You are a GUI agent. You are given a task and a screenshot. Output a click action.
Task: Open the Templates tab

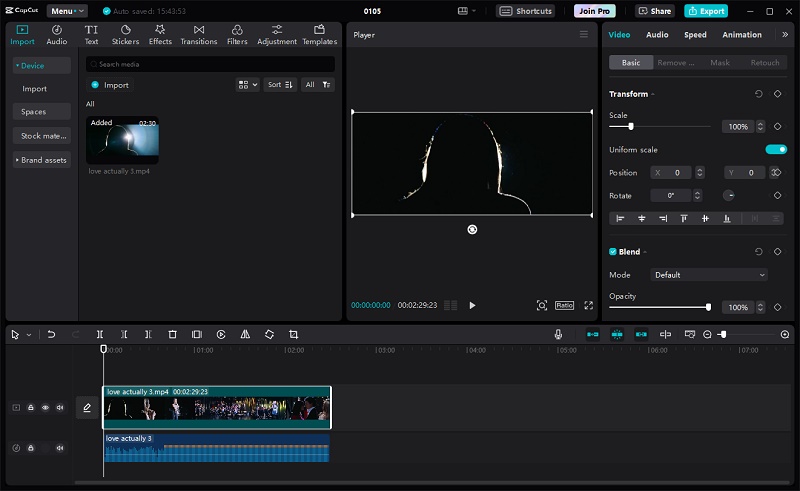[x=320, y=35]
